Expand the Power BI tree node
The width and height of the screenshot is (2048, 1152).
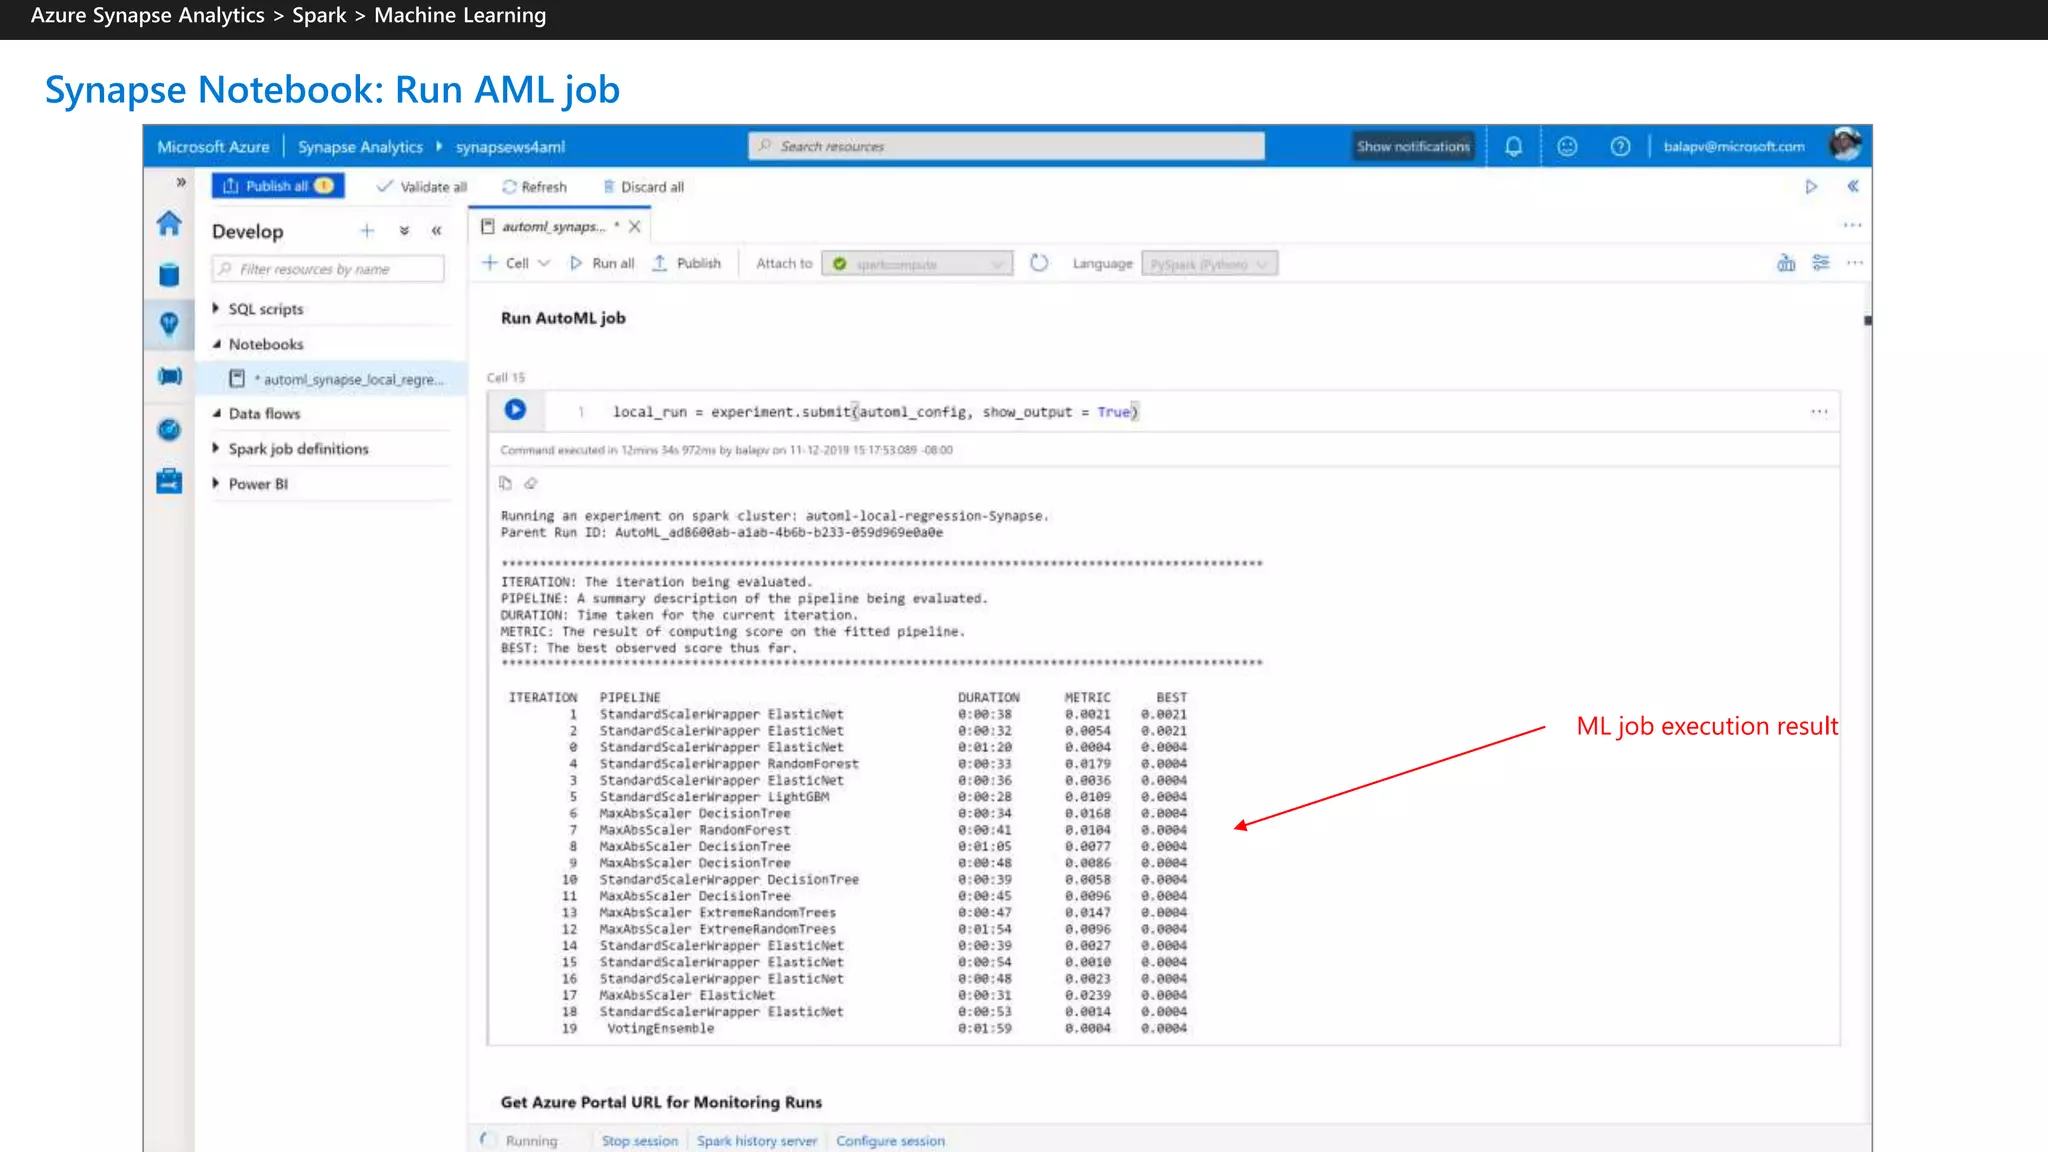216,483
